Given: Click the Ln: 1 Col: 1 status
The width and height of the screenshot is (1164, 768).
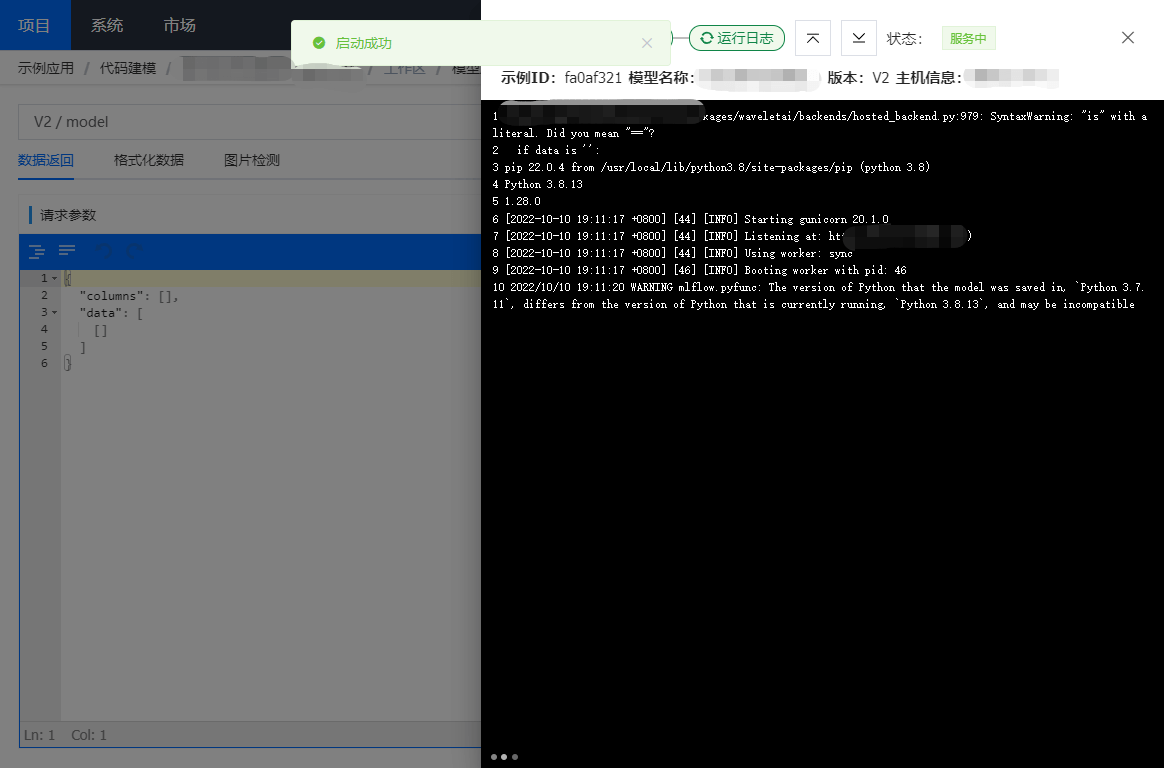Looking at the screenshot, I should 65,735.
